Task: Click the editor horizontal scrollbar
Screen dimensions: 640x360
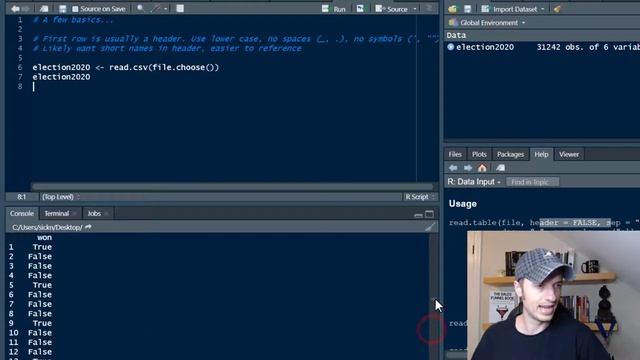Action: [x=232, y=186]
